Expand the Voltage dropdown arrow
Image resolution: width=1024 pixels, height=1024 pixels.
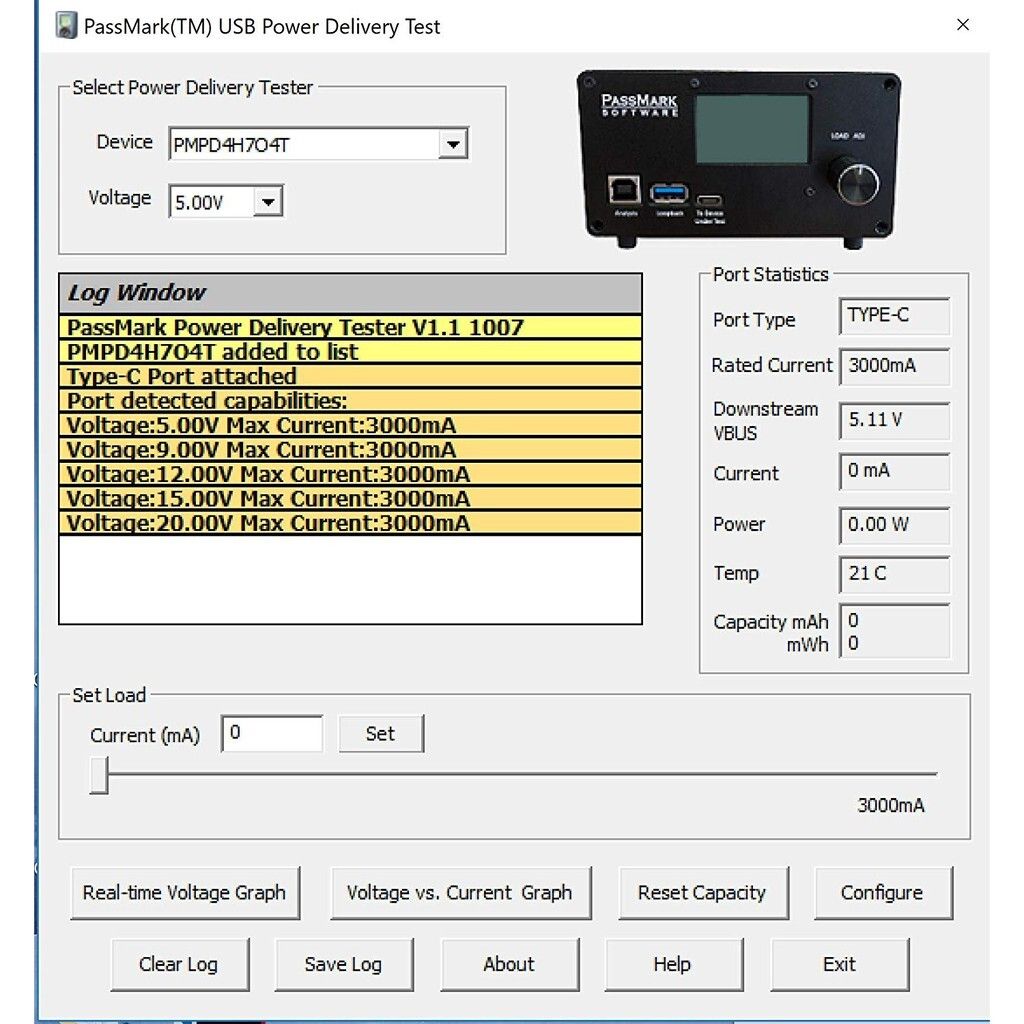coord(267,203)
